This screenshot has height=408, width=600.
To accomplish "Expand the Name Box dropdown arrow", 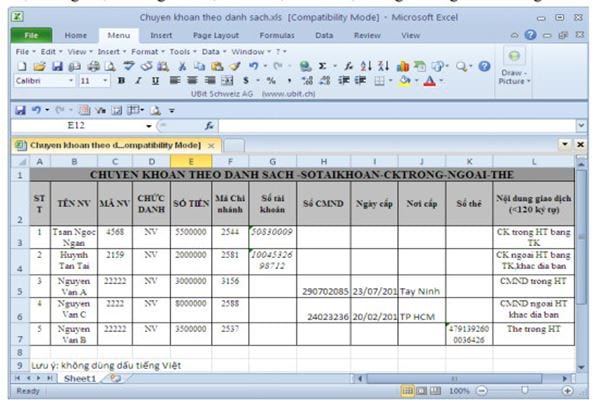I will tap(148, 126).
